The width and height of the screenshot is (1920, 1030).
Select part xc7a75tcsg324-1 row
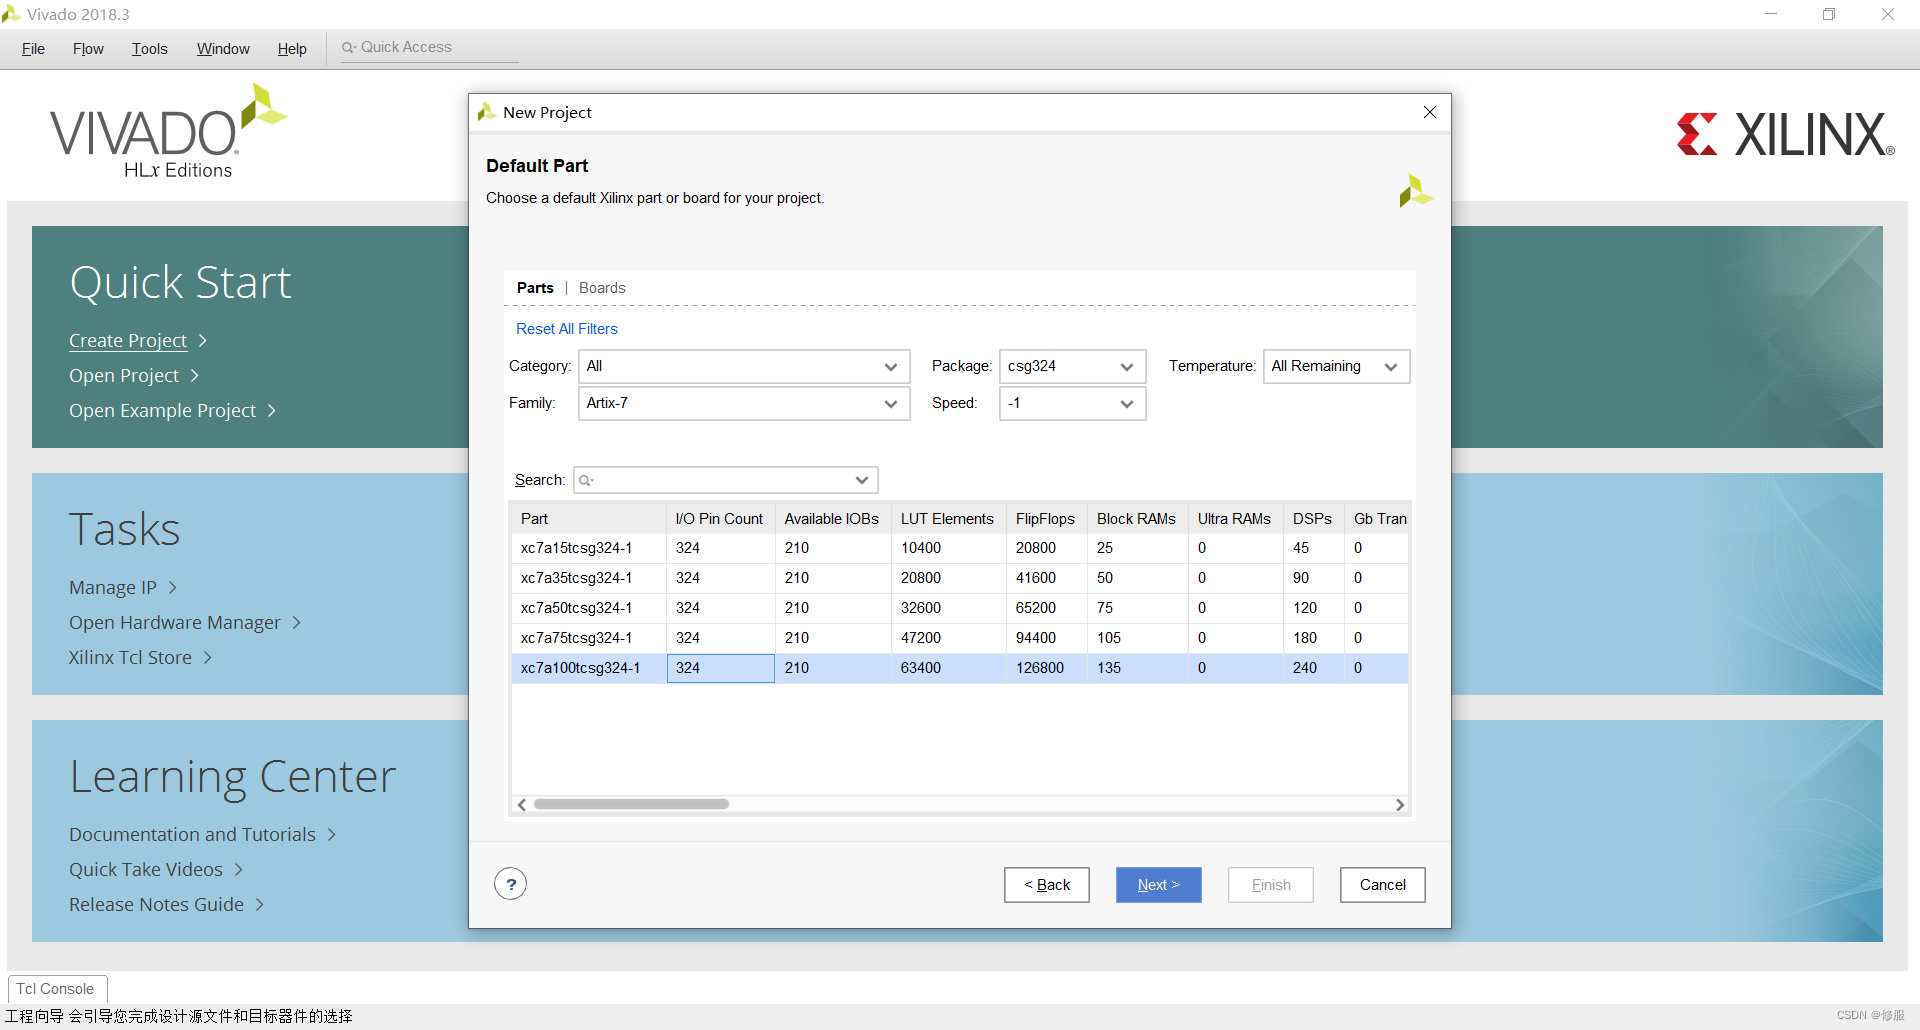pyautogui.click(x=960, y=638)
